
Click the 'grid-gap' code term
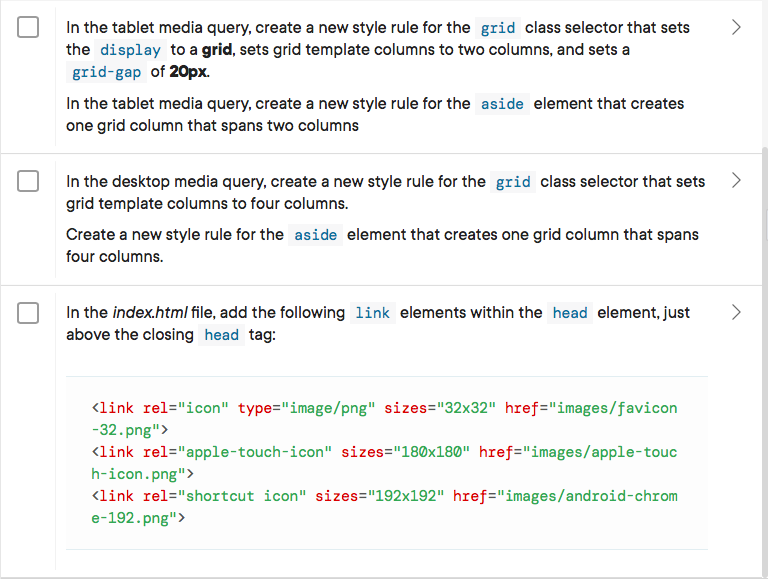coord(106,72)
